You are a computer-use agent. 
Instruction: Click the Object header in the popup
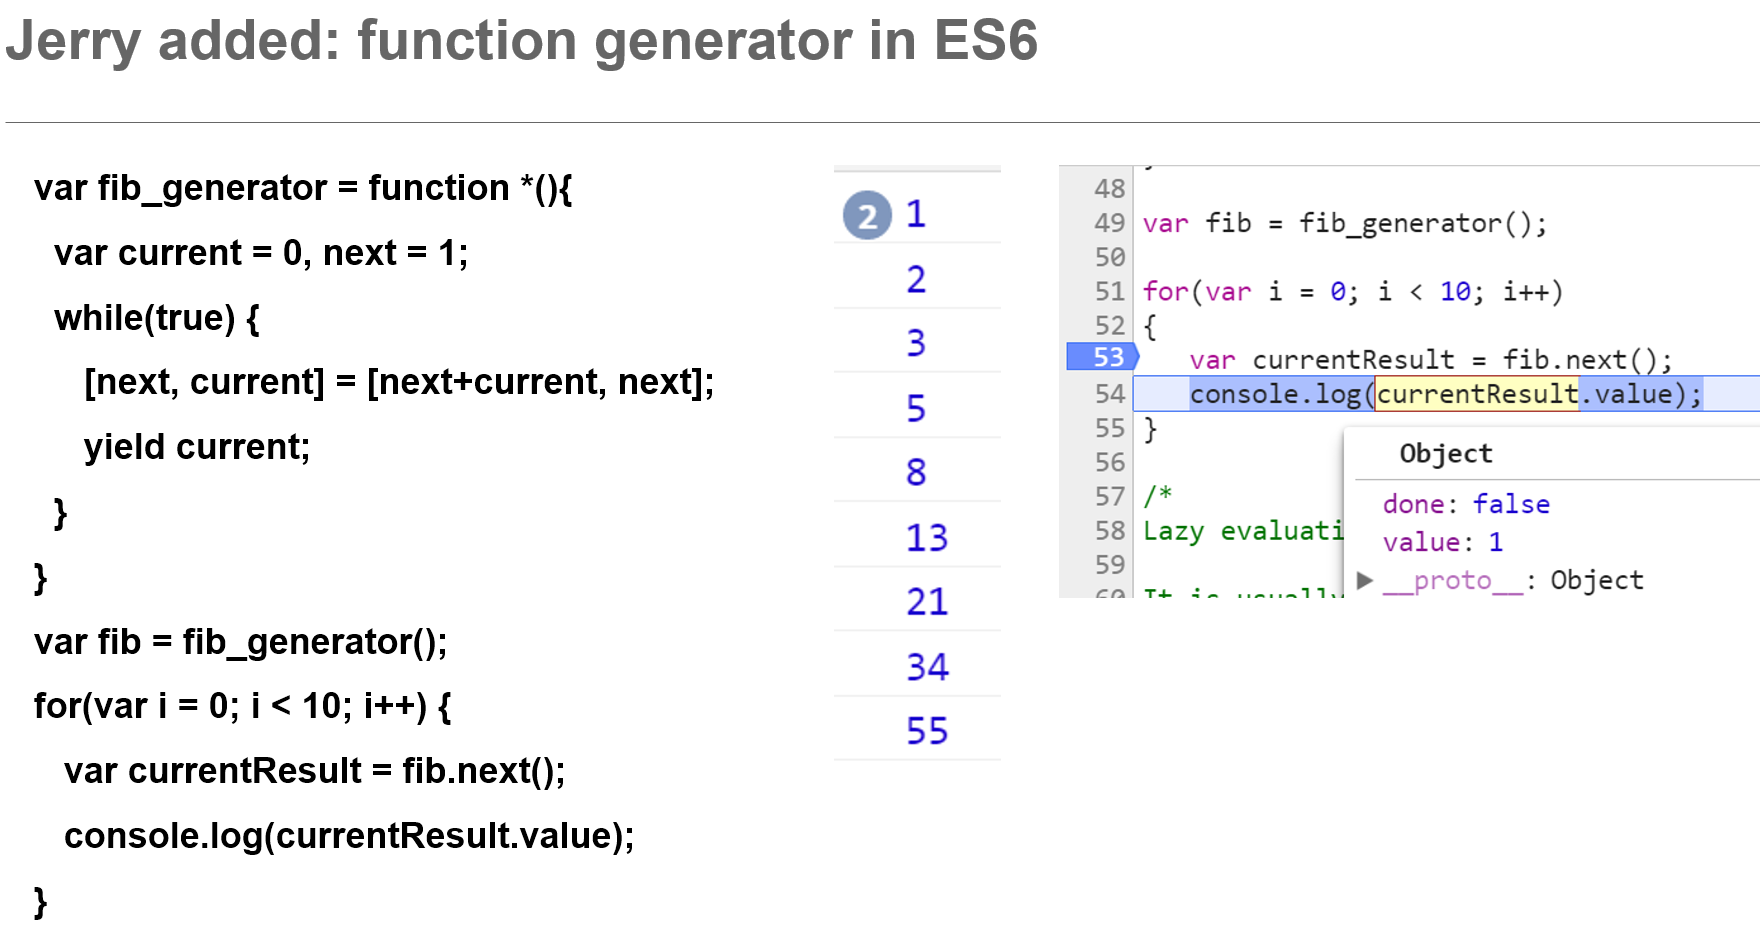click(1446, 454)
